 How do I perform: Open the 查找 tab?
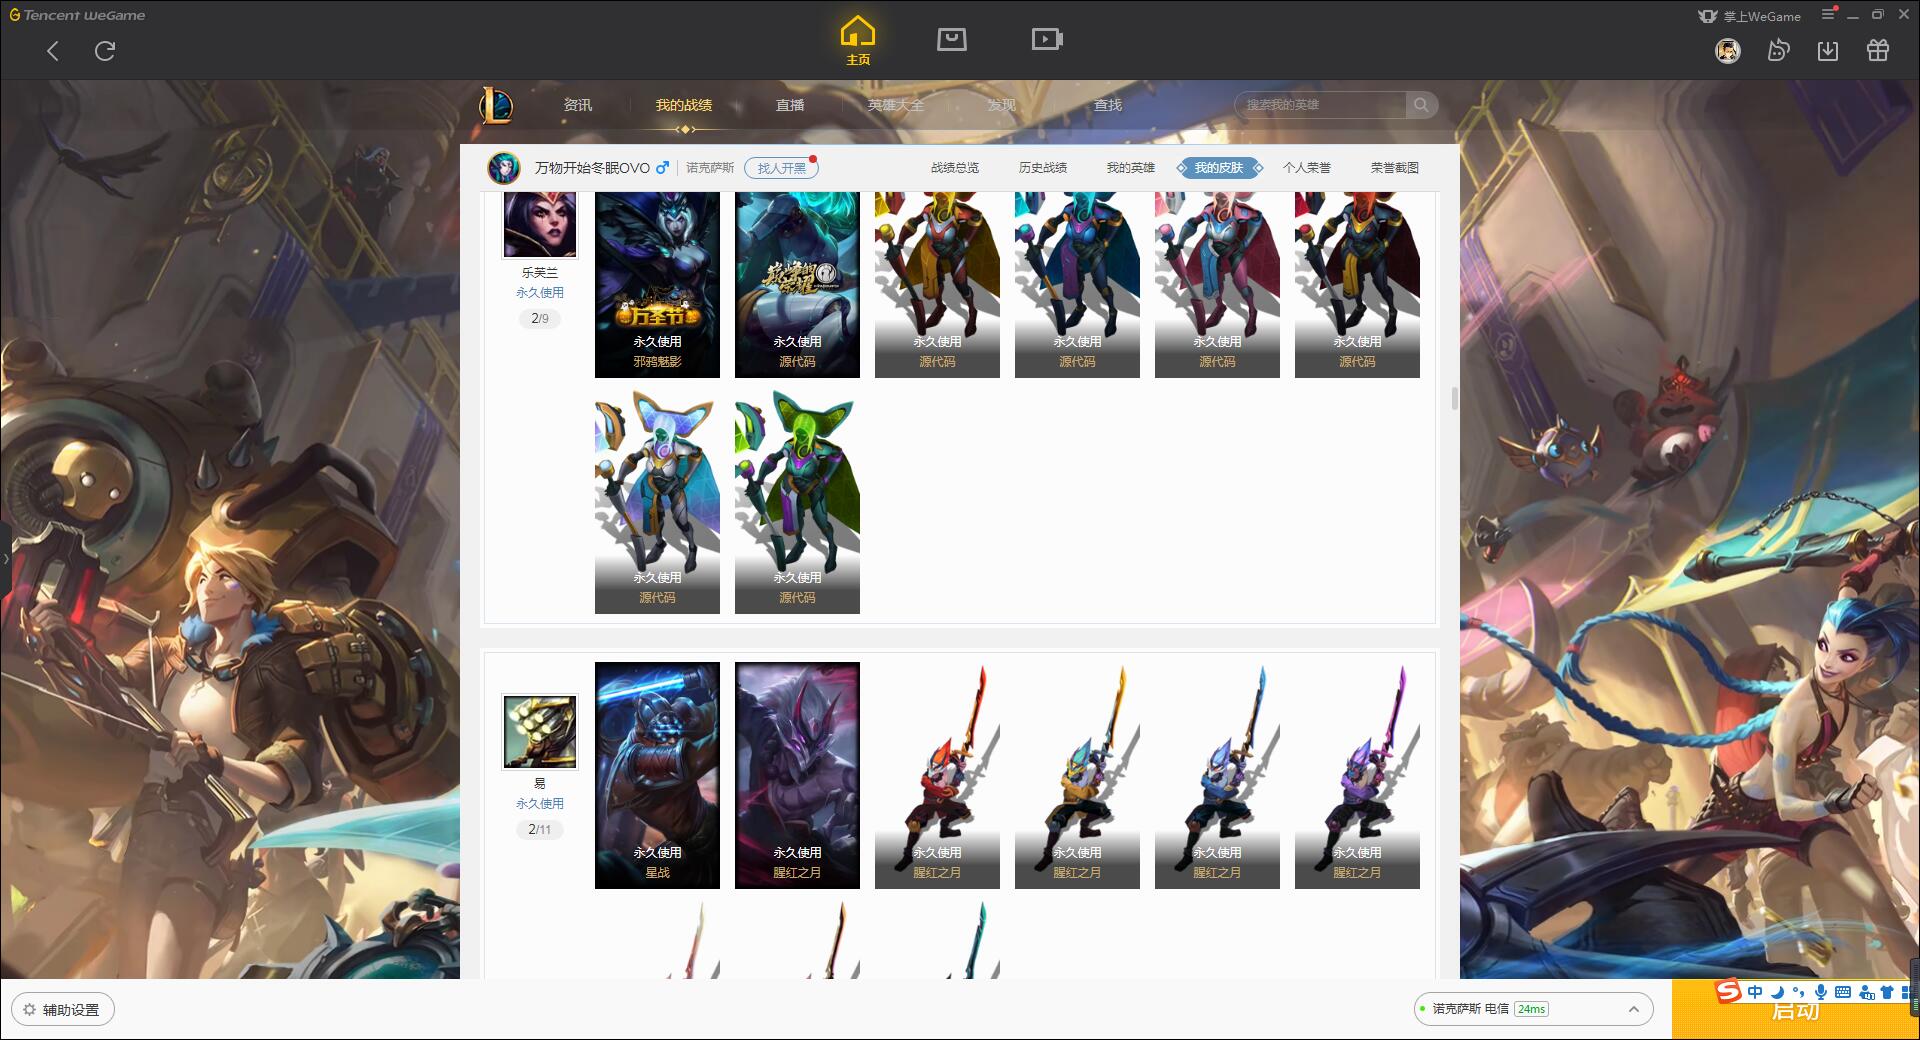point(1108,105)
